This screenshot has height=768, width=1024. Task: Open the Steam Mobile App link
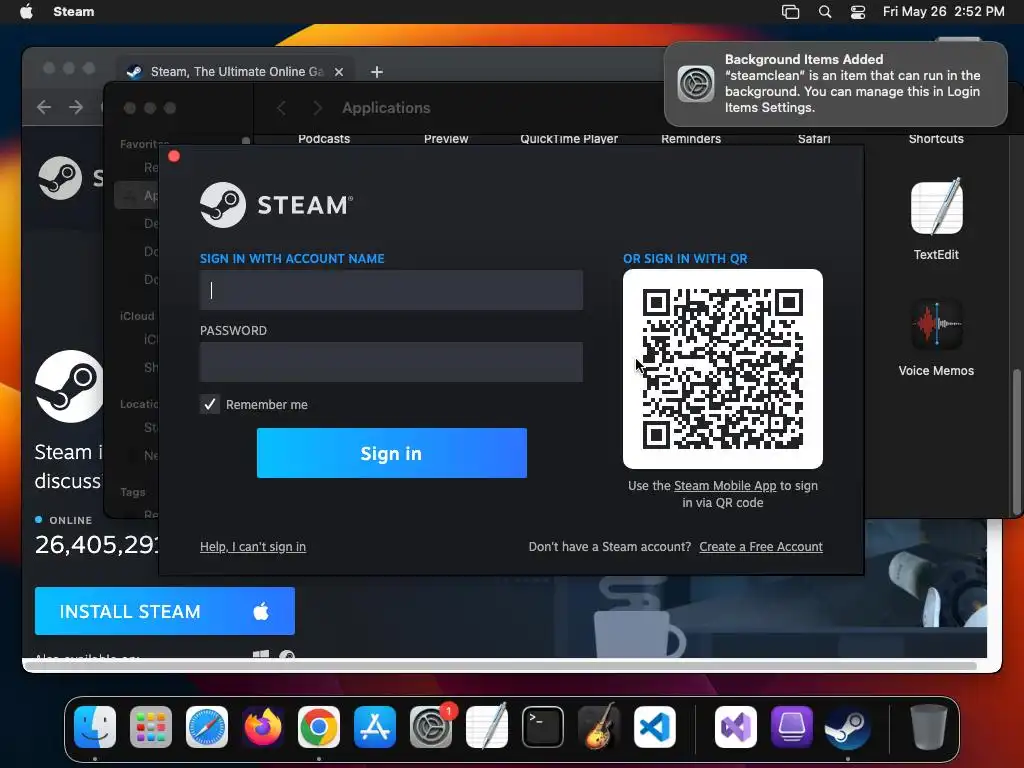pos(725,486)
